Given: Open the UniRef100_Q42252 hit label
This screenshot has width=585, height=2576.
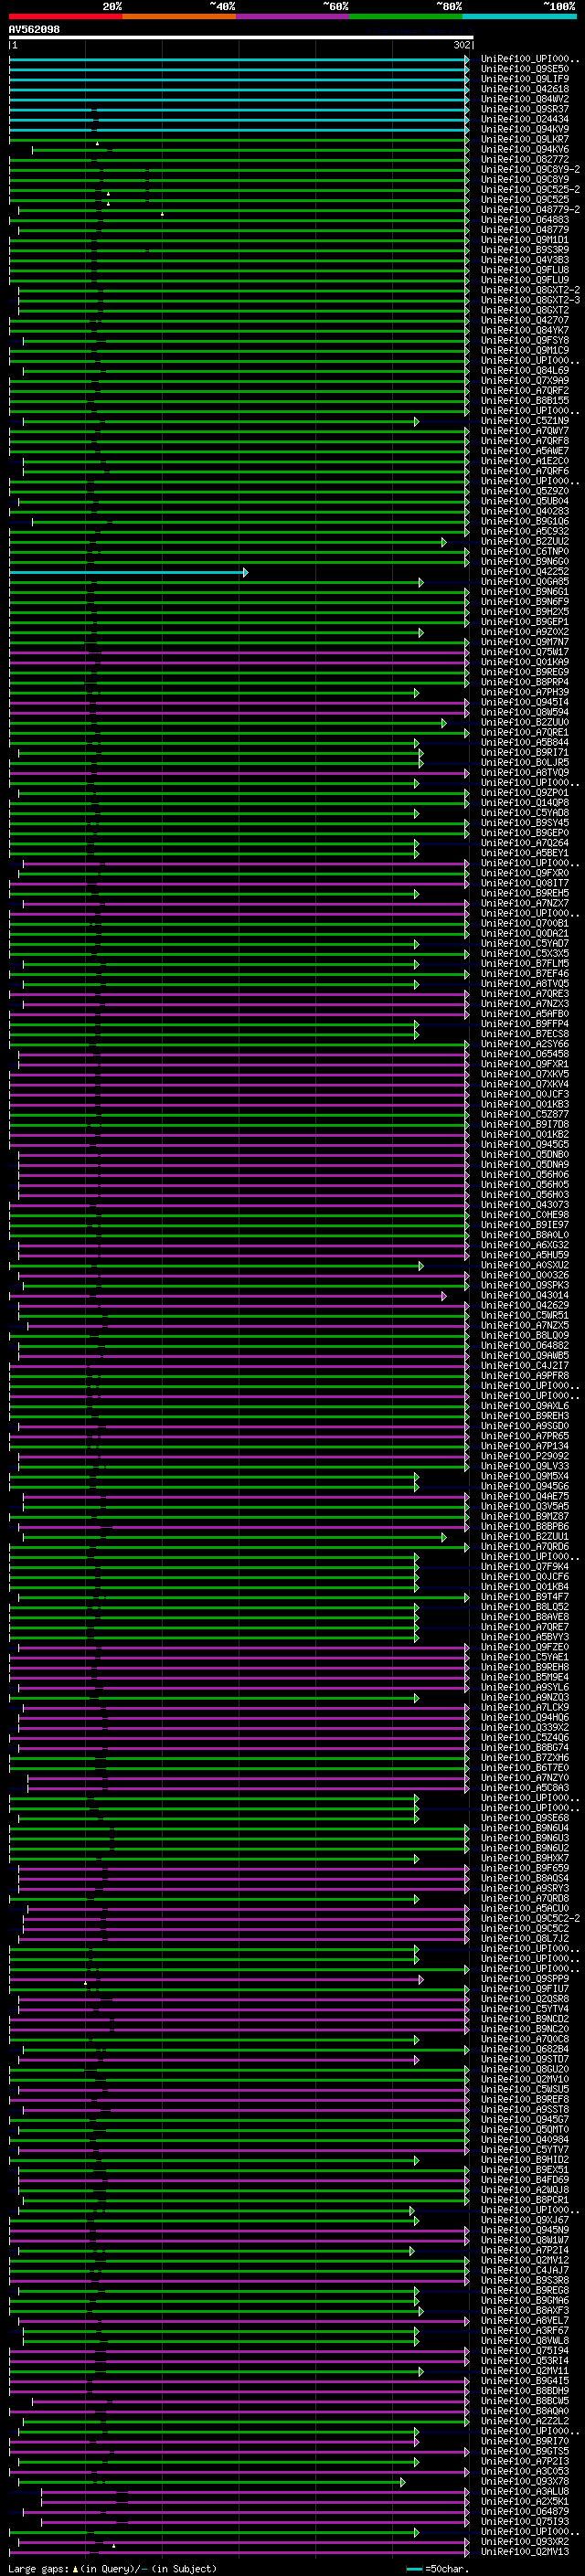Looking at the screenshot, I should click(525, 572).
